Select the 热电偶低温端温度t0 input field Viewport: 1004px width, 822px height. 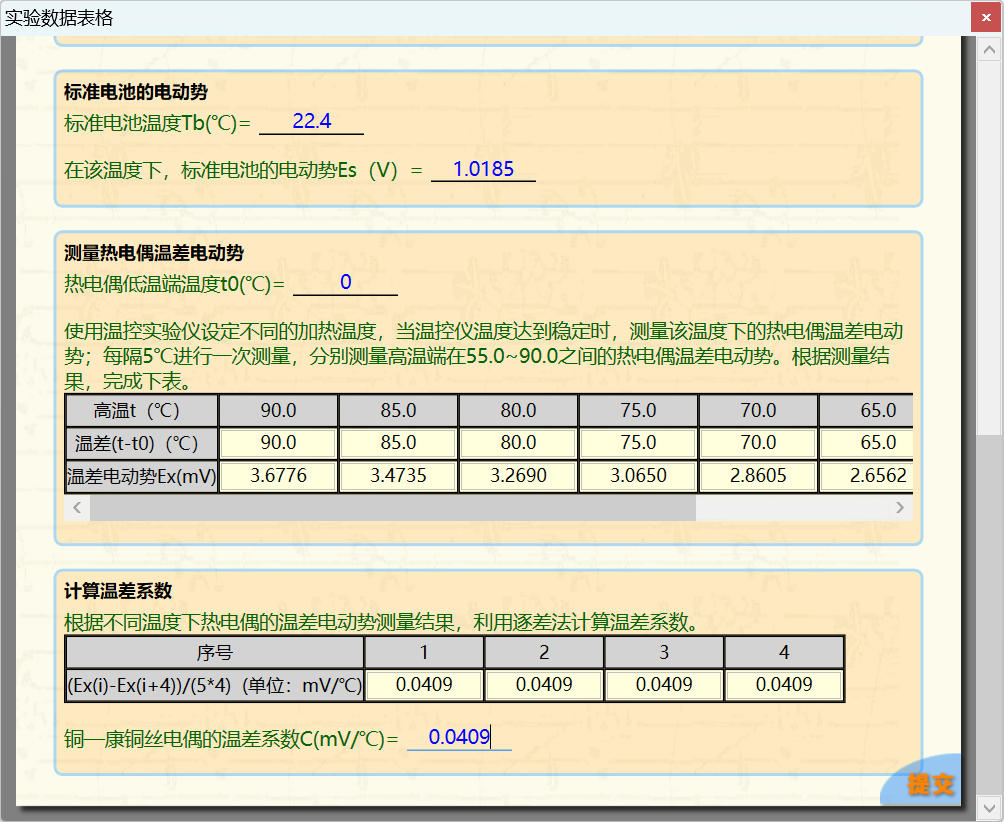(x=345, y=284)
